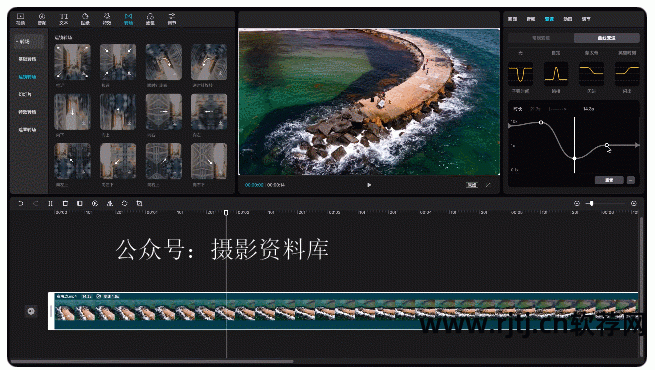Select the last sidebar transition category
655x370 pixels.
point(27,130)
